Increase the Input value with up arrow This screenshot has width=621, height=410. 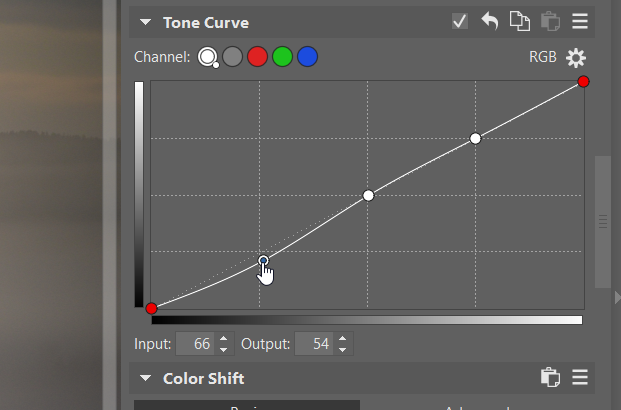223,339
